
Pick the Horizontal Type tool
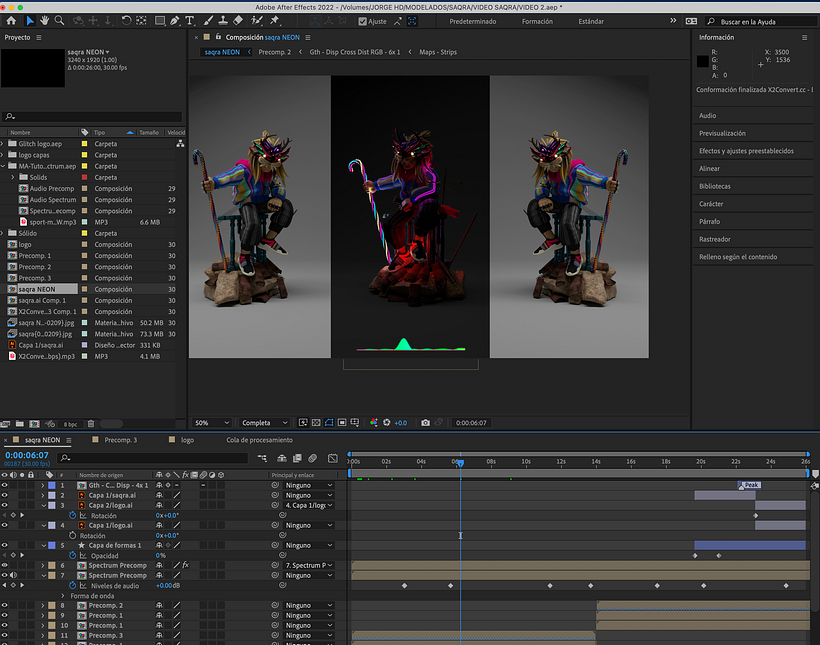(190, 20)
